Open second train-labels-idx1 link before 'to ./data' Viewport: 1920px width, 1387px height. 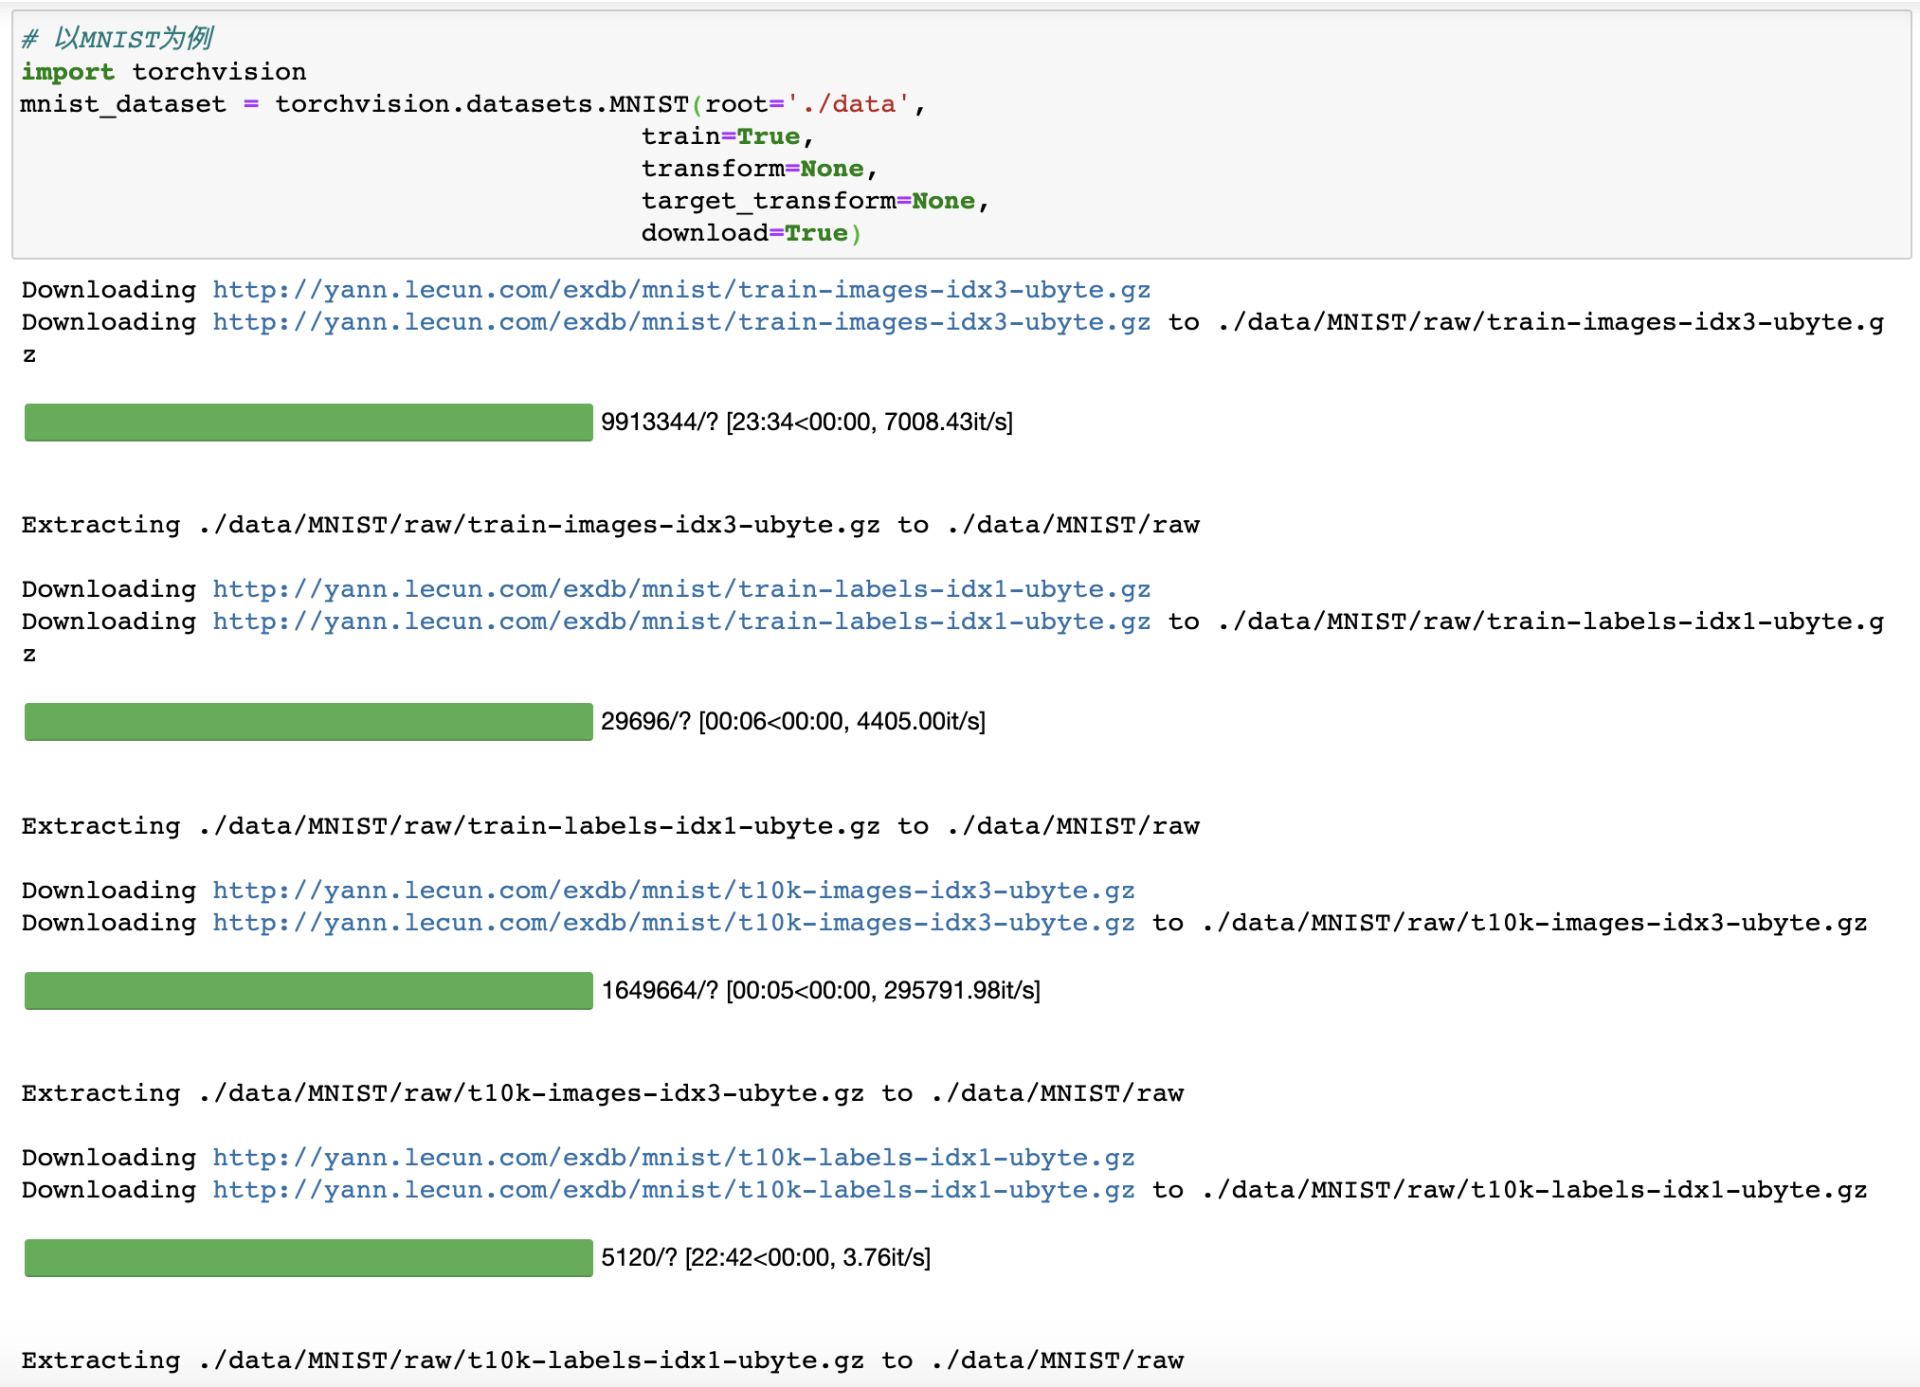pos(681,622)
